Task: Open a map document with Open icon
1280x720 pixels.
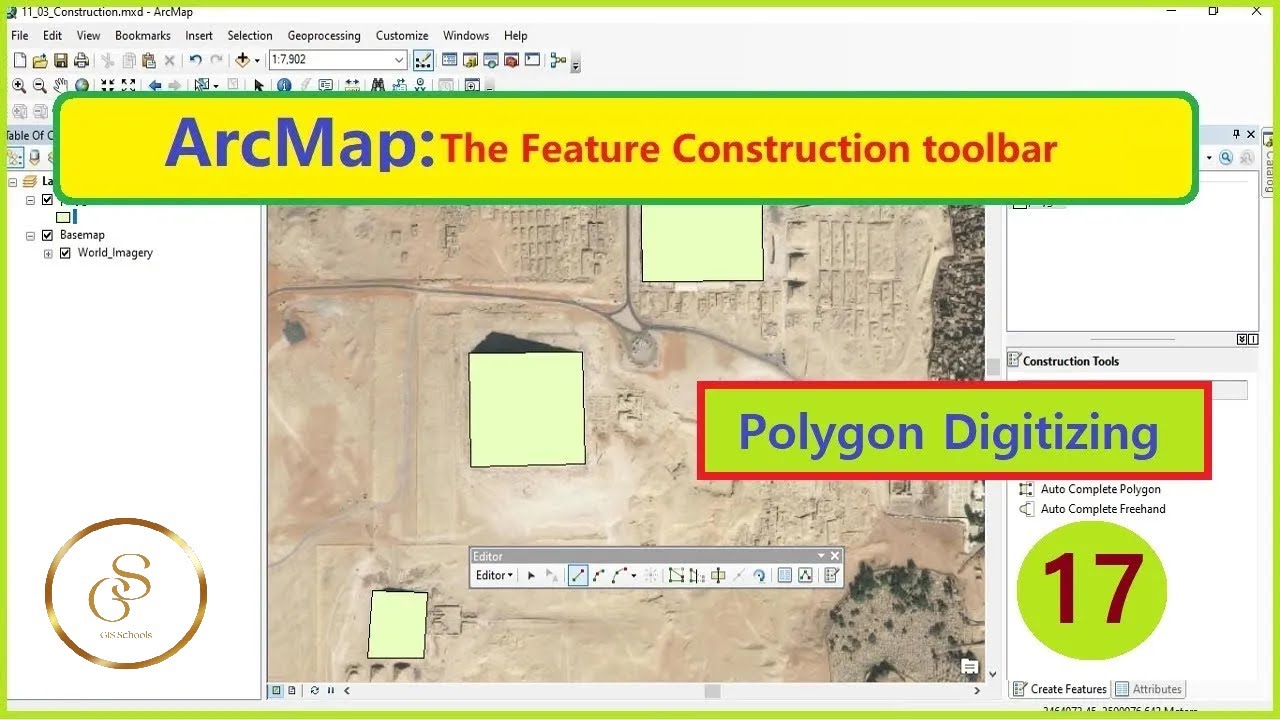Action: 40,61
